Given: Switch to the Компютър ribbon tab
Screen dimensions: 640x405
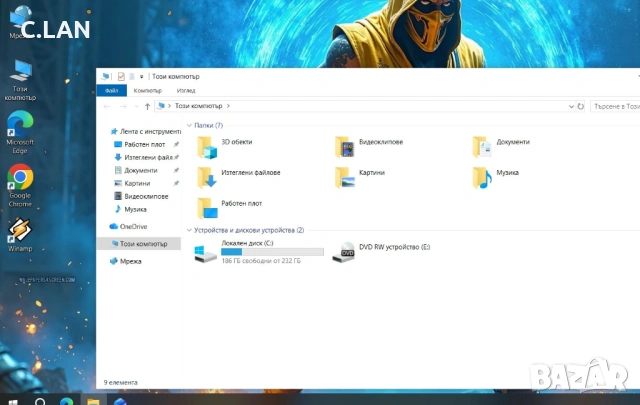Looking at the screenshot, I should [x=148, y=90].
